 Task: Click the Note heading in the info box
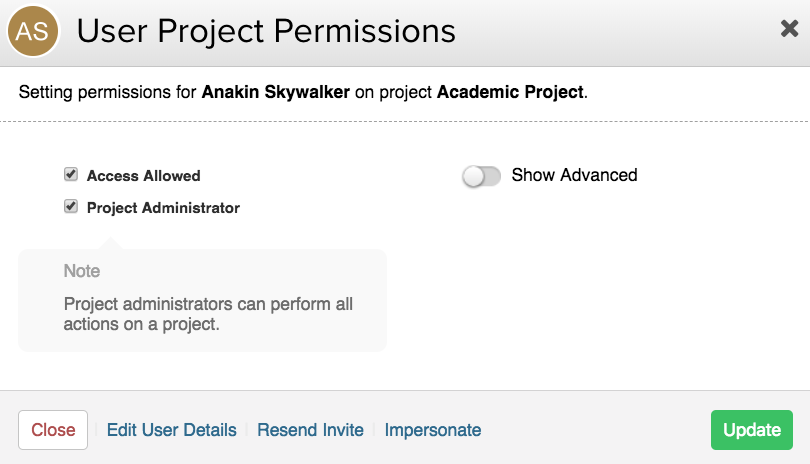tap(82, 271)
